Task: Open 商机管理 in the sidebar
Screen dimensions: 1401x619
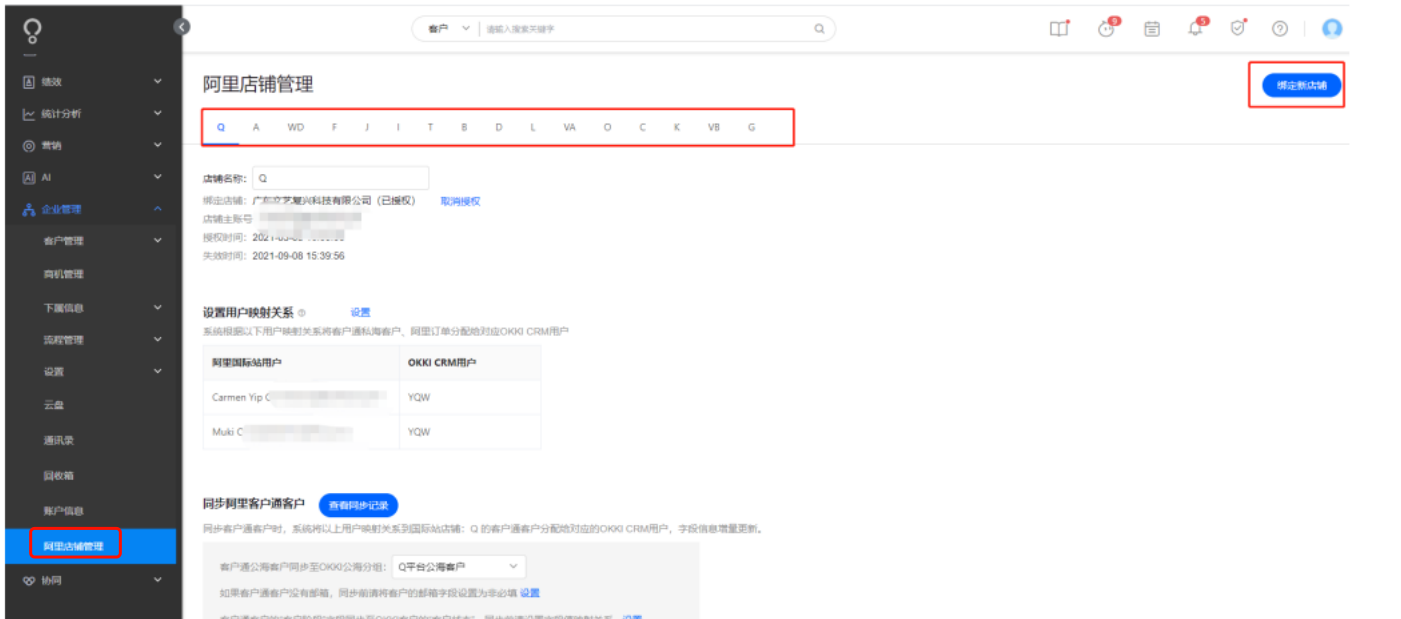Action: 63,274
